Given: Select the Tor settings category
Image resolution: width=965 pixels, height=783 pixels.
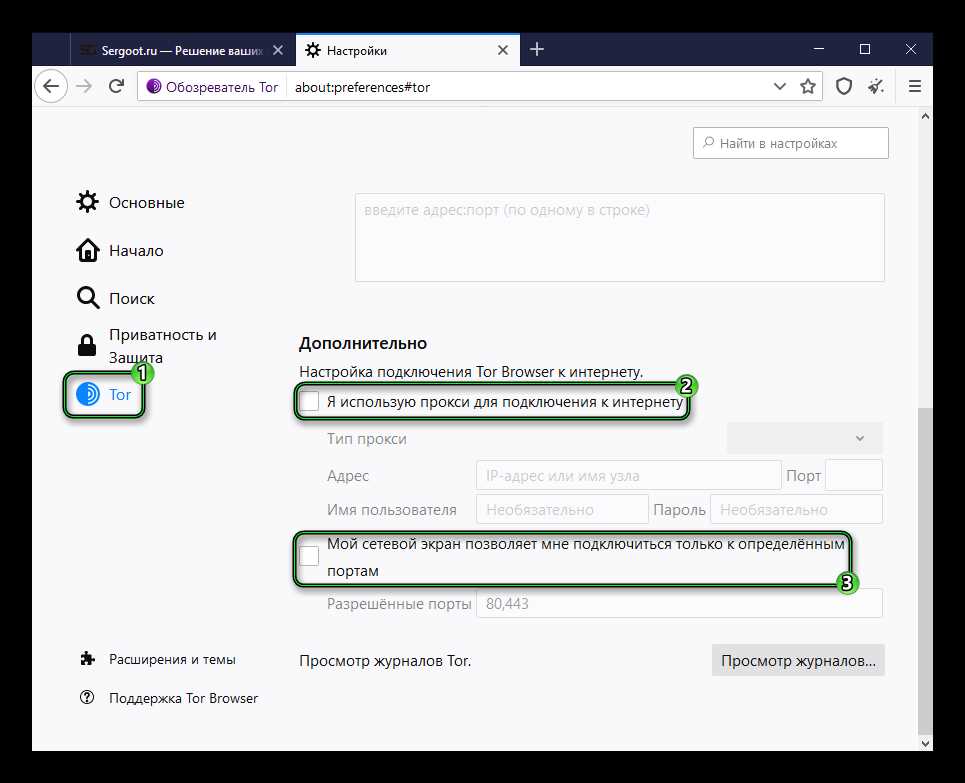Looking at the screenshot, I should click(104, 395).
